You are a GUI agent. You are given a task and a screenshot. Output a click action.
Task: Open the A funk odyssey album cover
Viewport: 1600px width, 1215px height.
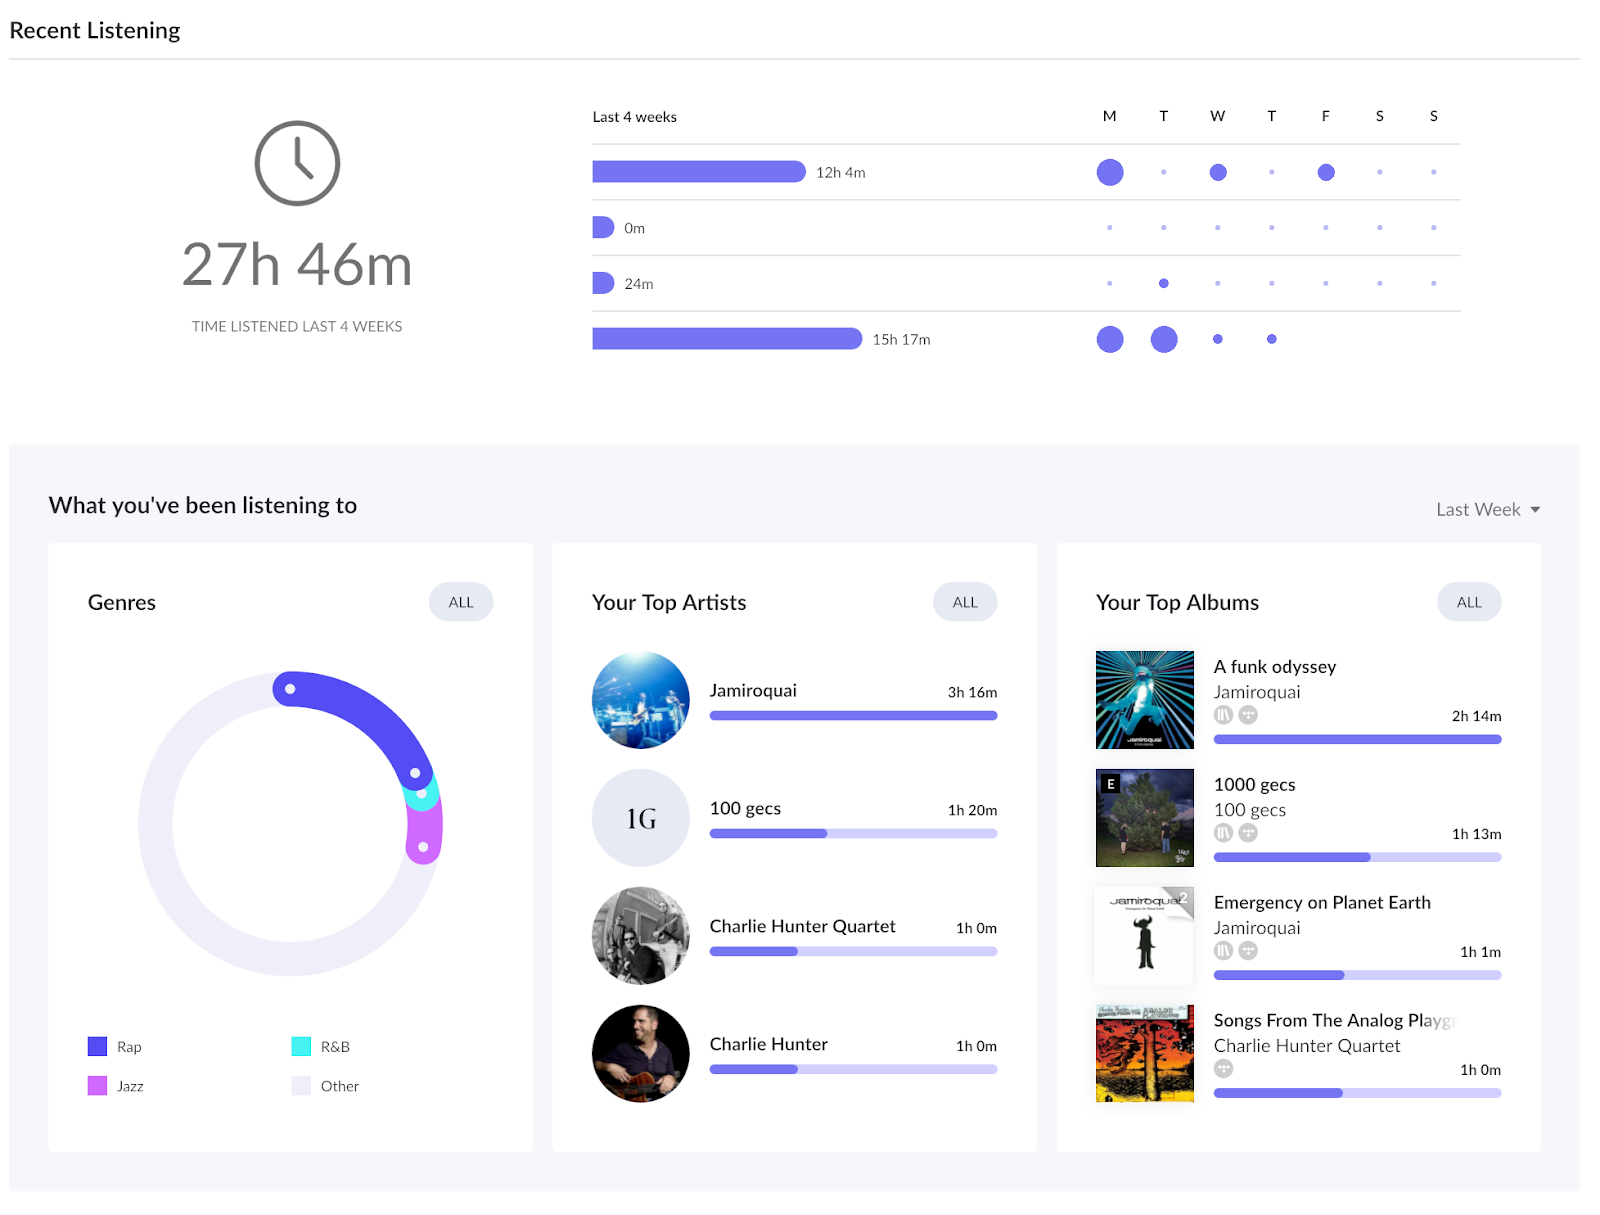(1143, 699)
